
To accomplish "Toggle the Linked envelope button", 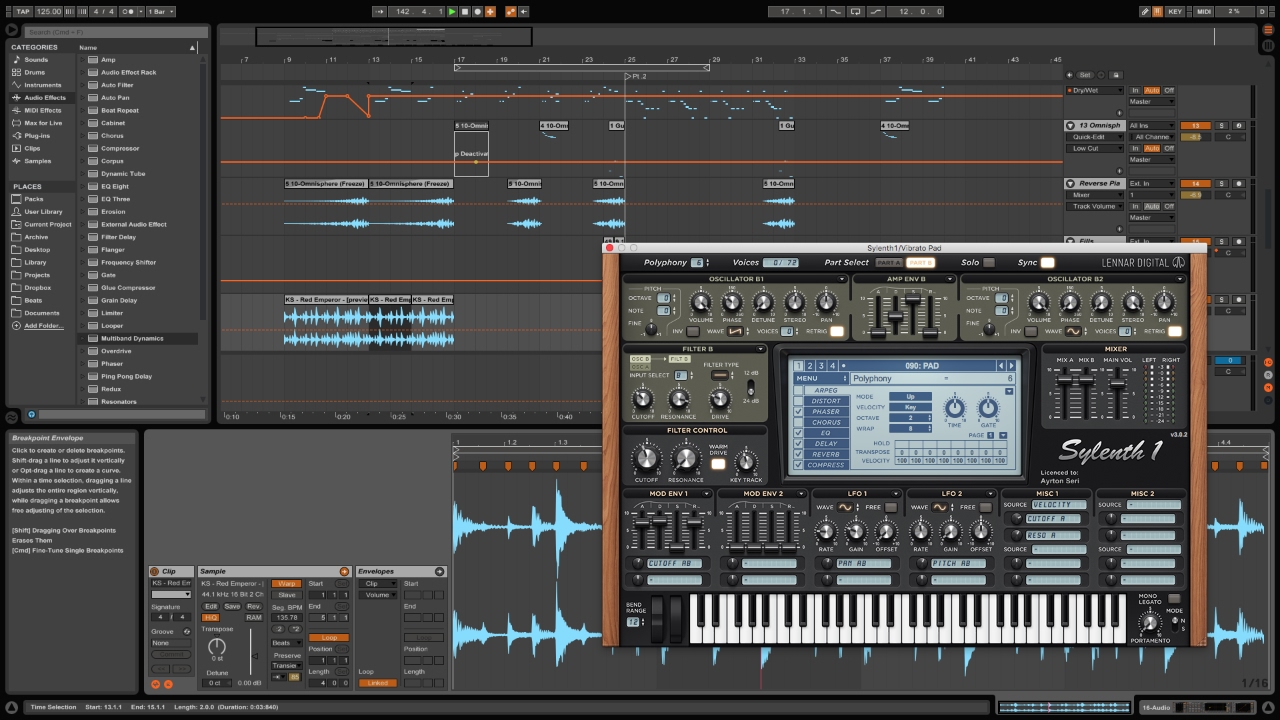I will 378,683.
